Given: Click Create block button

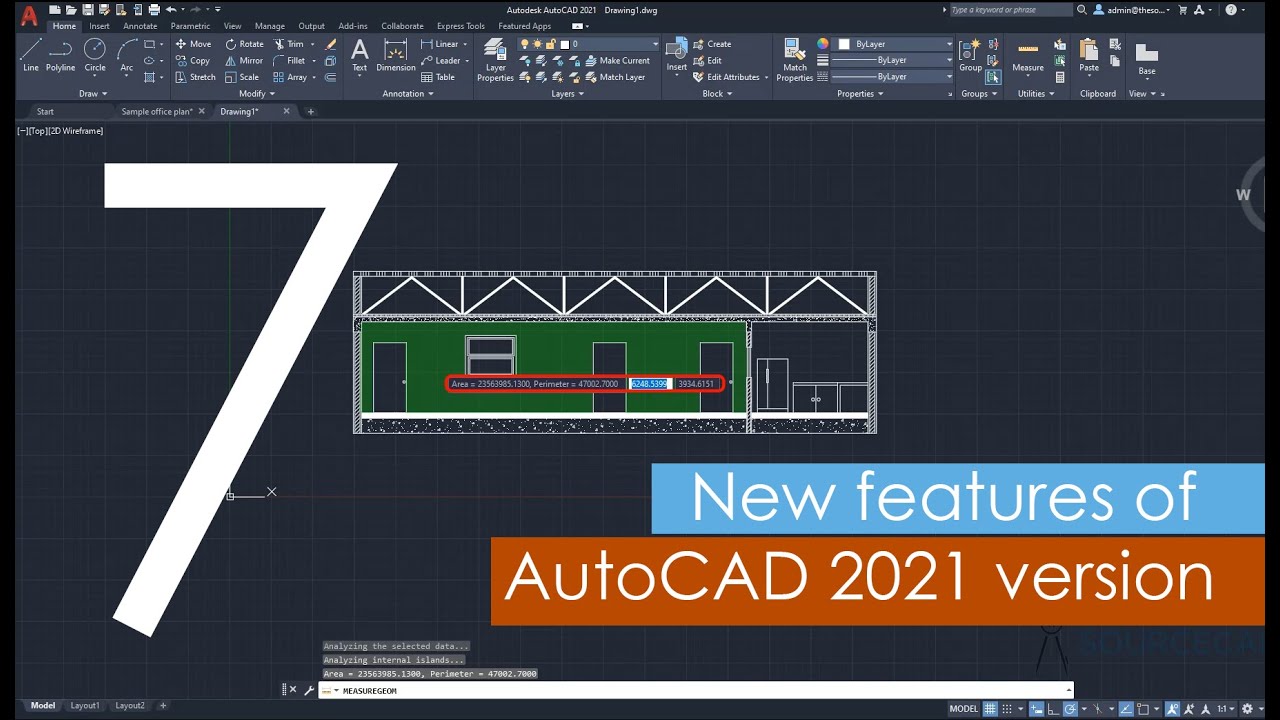Looking at the screenshot, I should pyautogui.click(x=711, y=44).
